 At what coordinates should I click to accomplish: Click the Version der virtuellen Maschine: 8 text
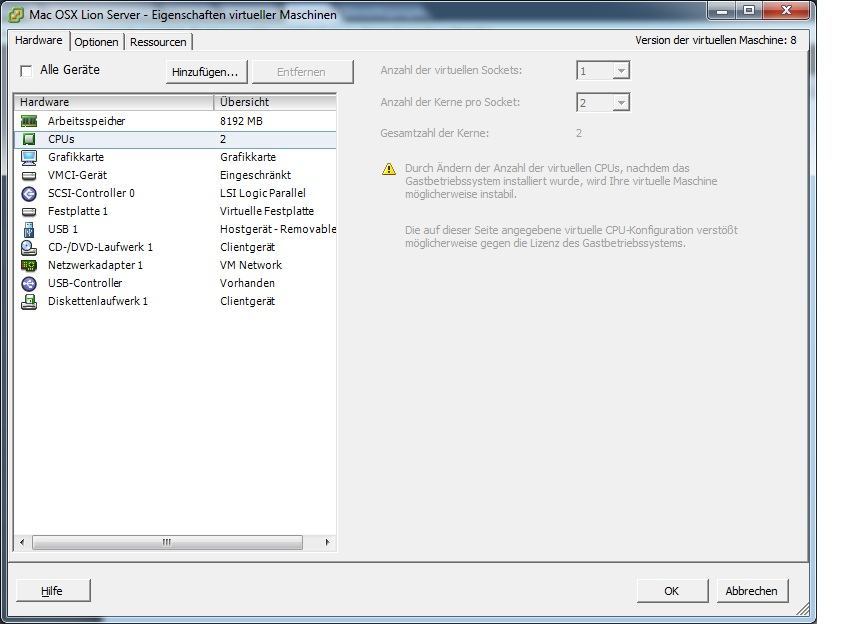[715, 40]
